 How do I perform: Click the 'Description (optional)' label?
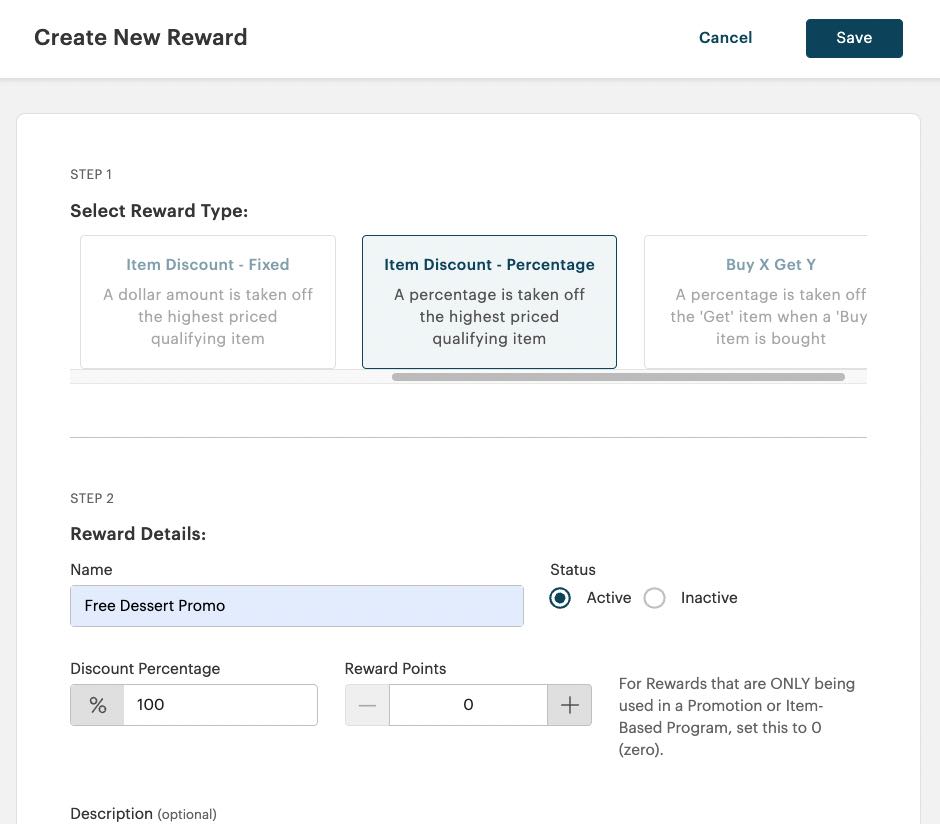tap(143, 813)
